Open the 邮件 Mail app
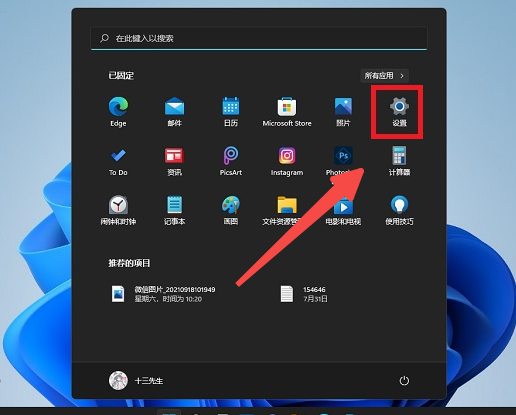 [x=174, y=111]
